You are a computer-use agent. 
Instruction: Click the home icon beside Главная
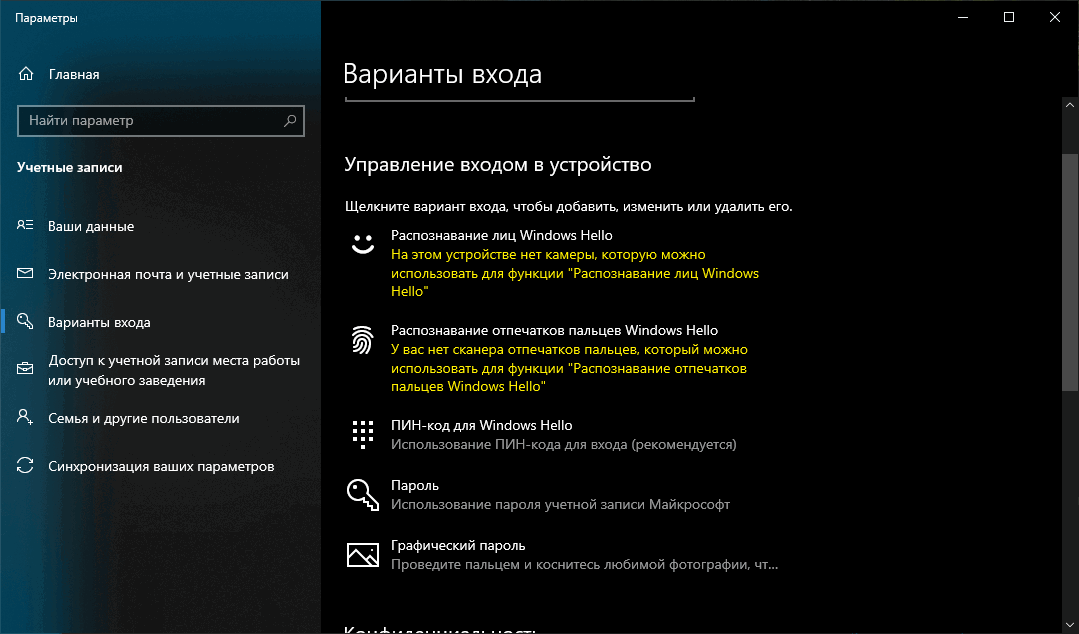(26, 74)
